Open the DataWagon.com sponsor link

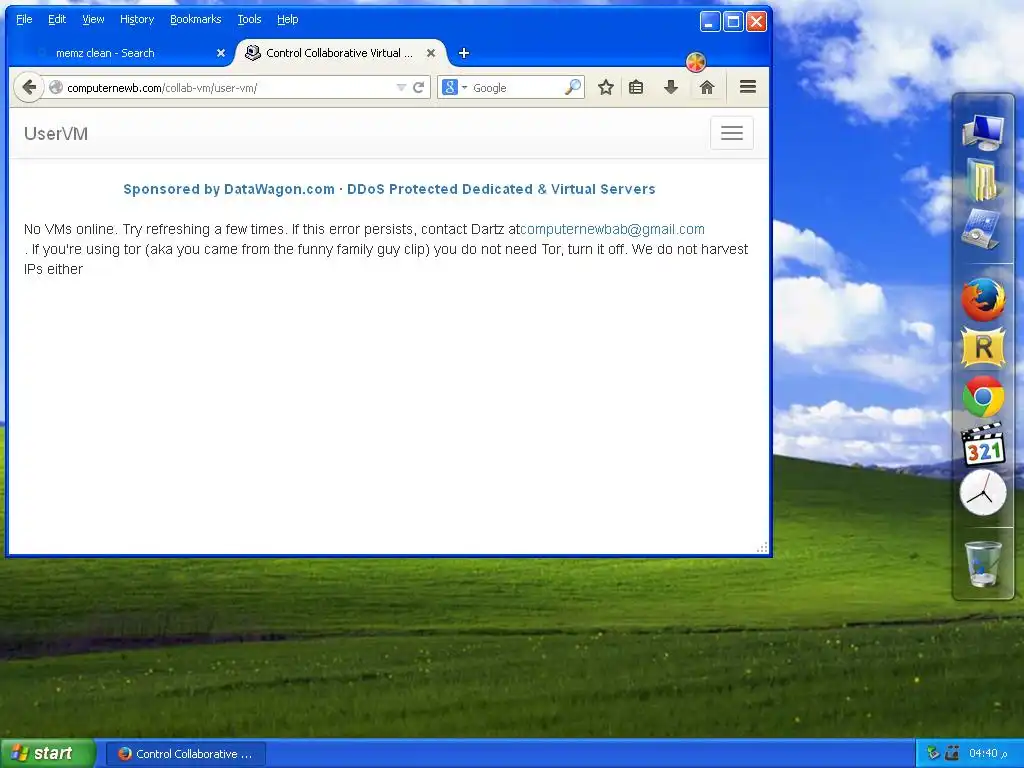[x=389, y=189]
